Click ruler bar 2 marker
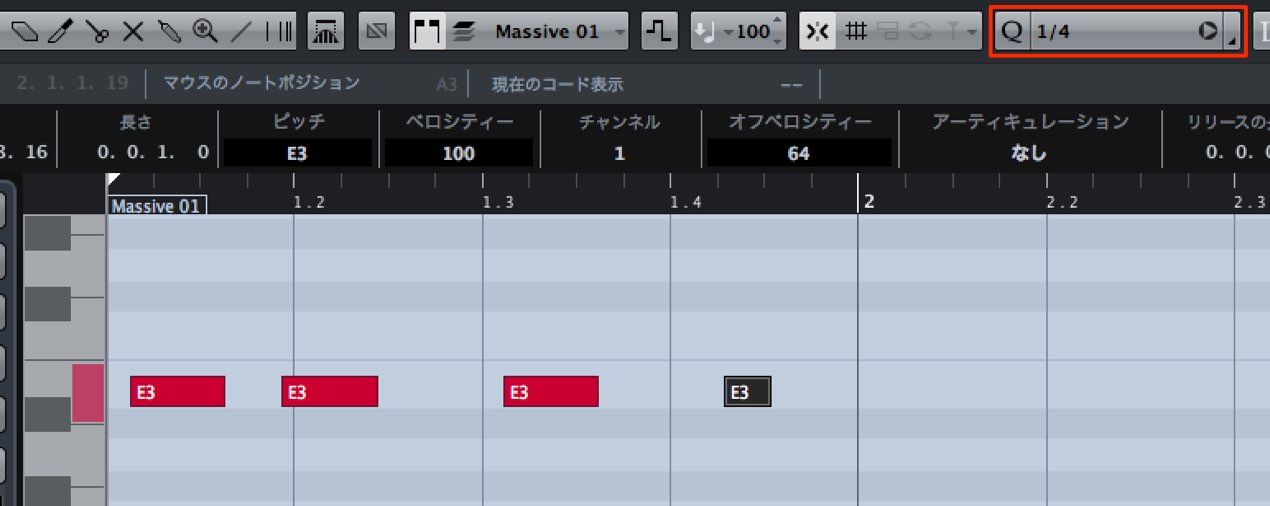The width and height of the screenshot is (1270, 506). click(x=869, y=201)
